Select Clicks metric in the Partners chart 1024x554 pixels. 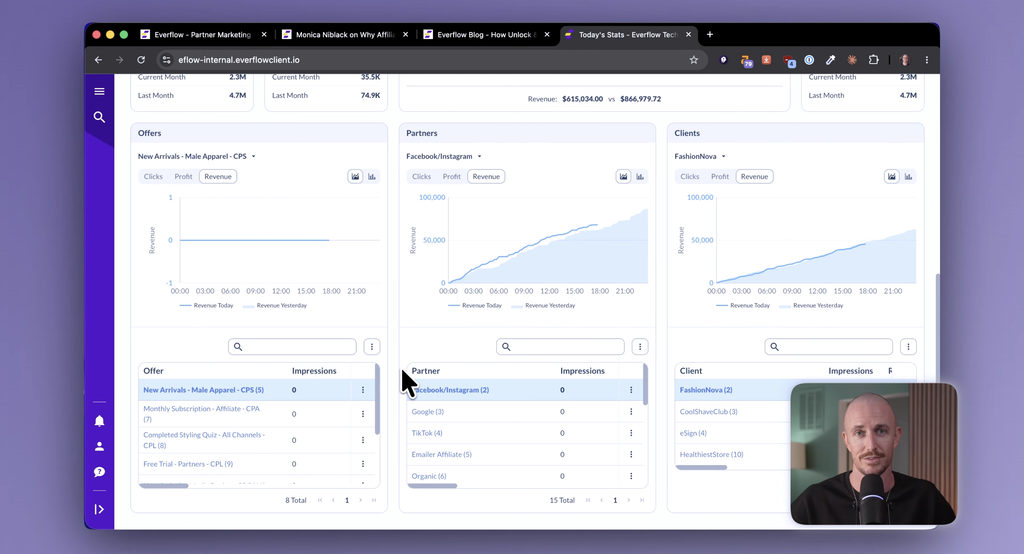[422, 176]
